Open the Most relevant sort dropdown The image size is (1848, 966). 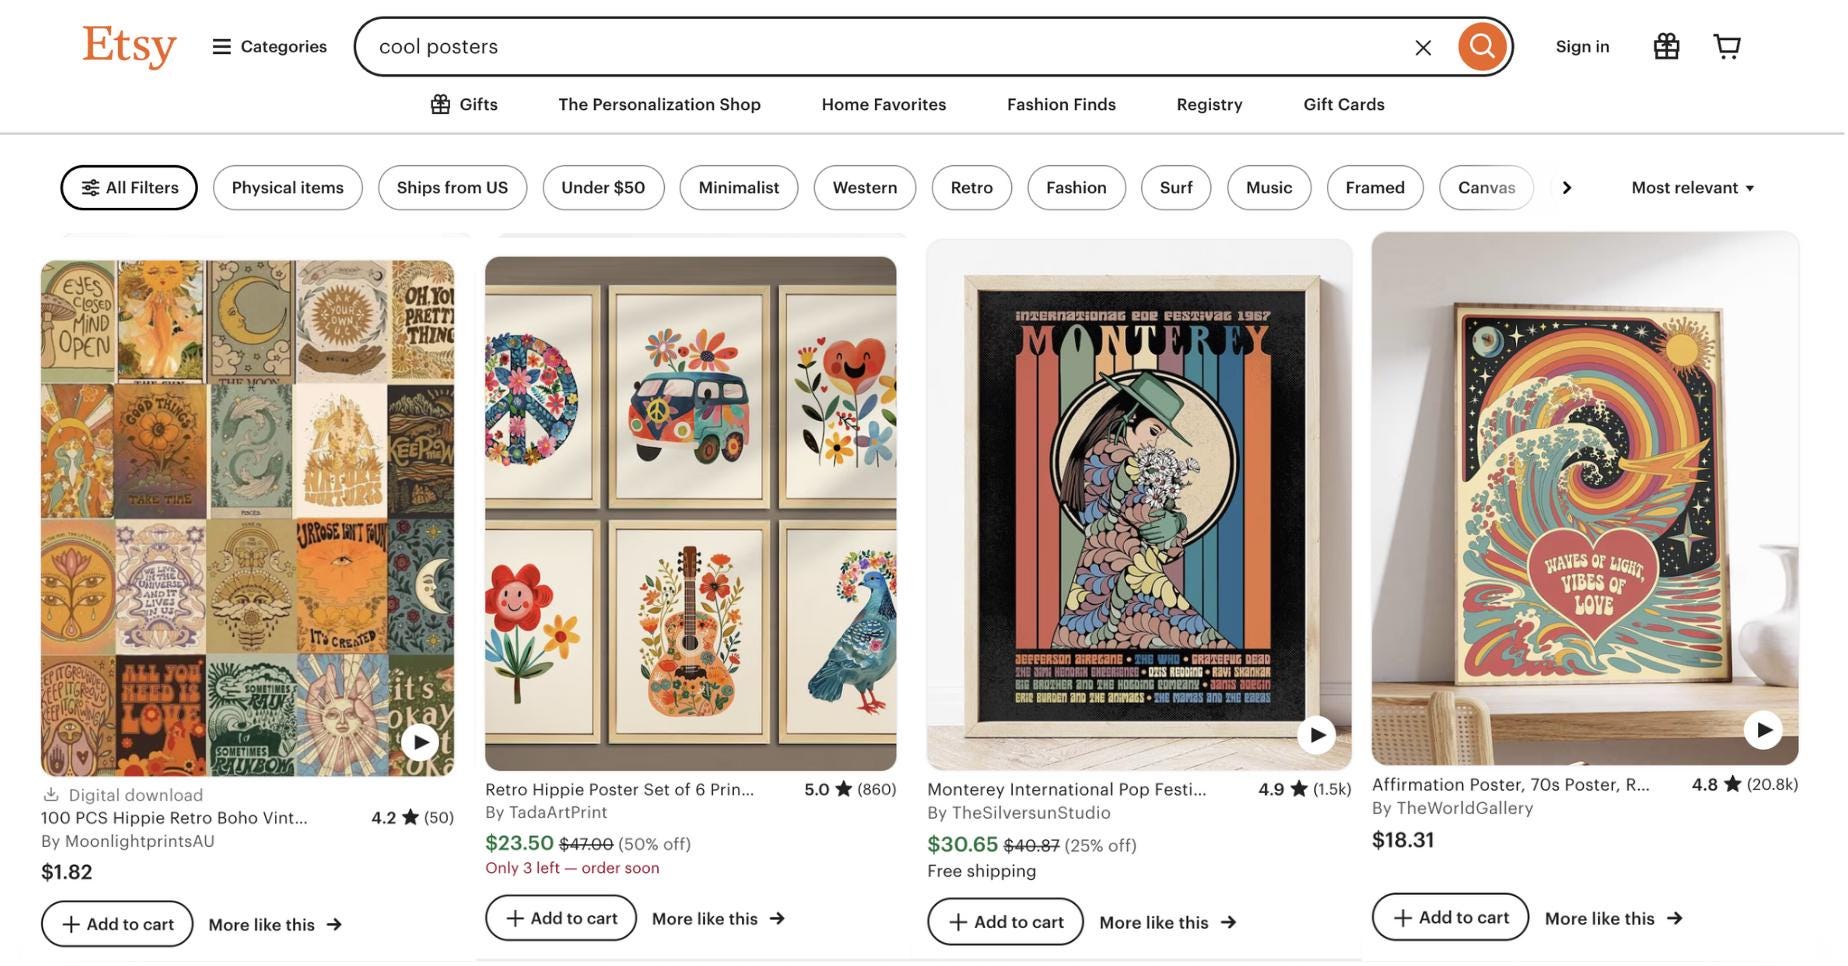pyautogui.click(x=1692, y=188)
